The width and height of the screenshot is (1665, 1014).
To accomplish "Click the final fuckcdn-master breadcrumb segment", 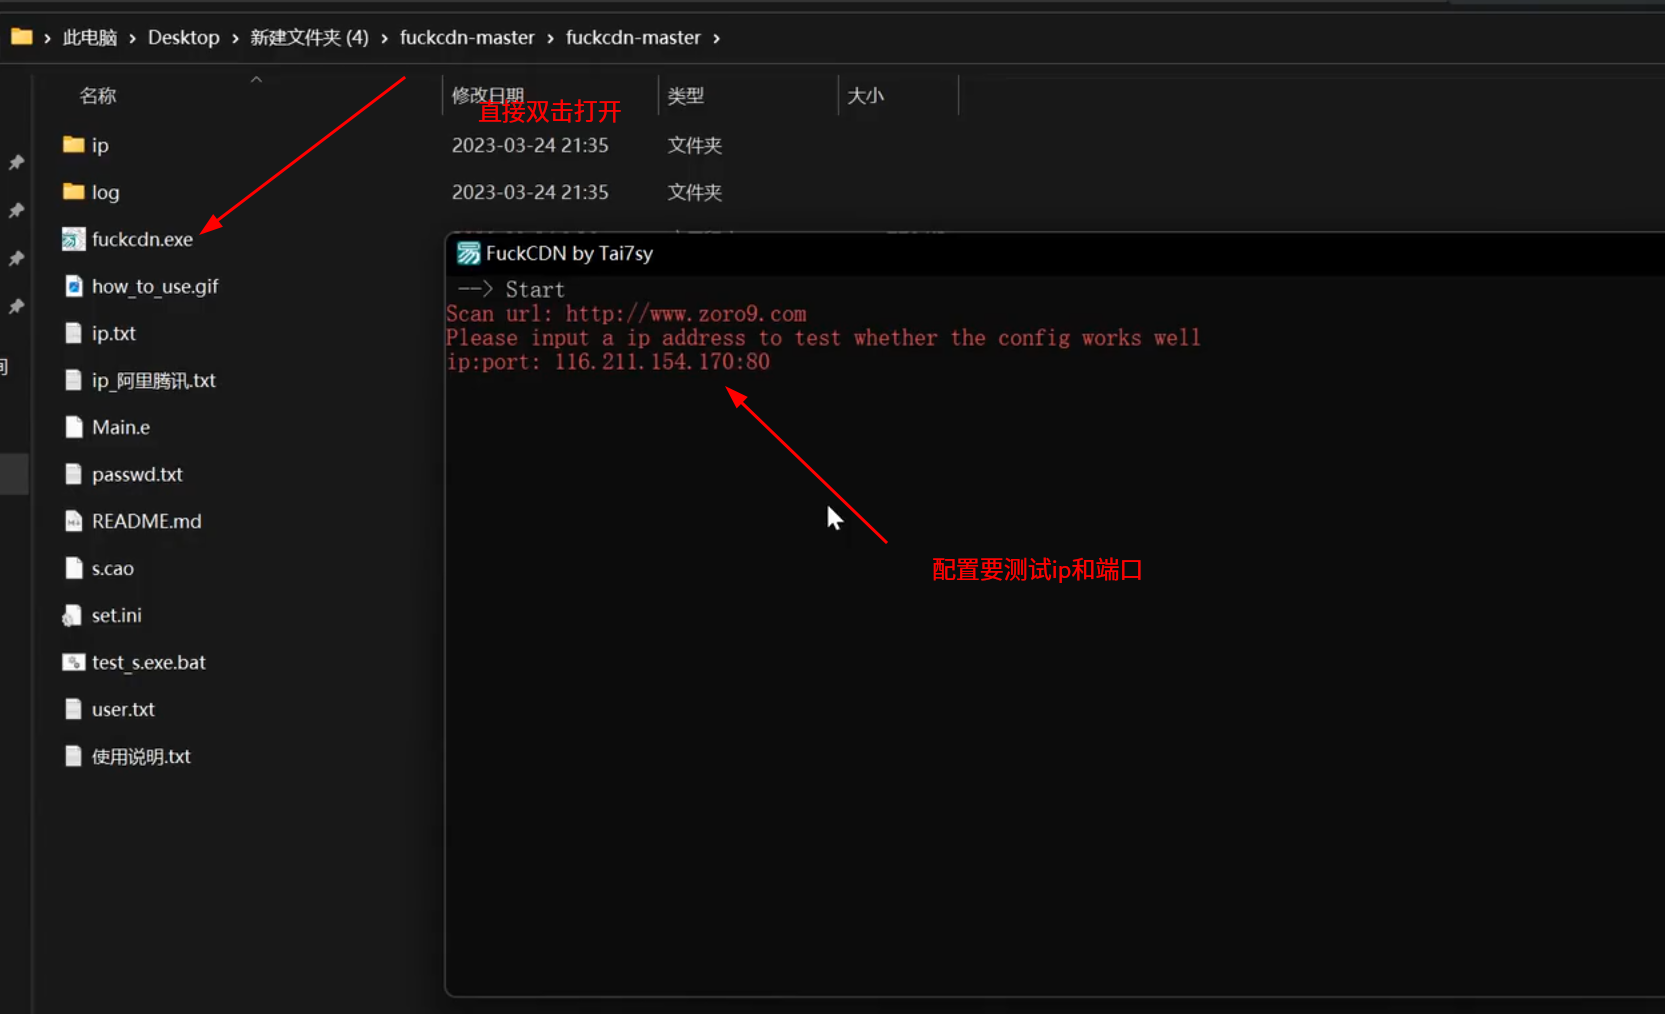I will coord(633,38).
